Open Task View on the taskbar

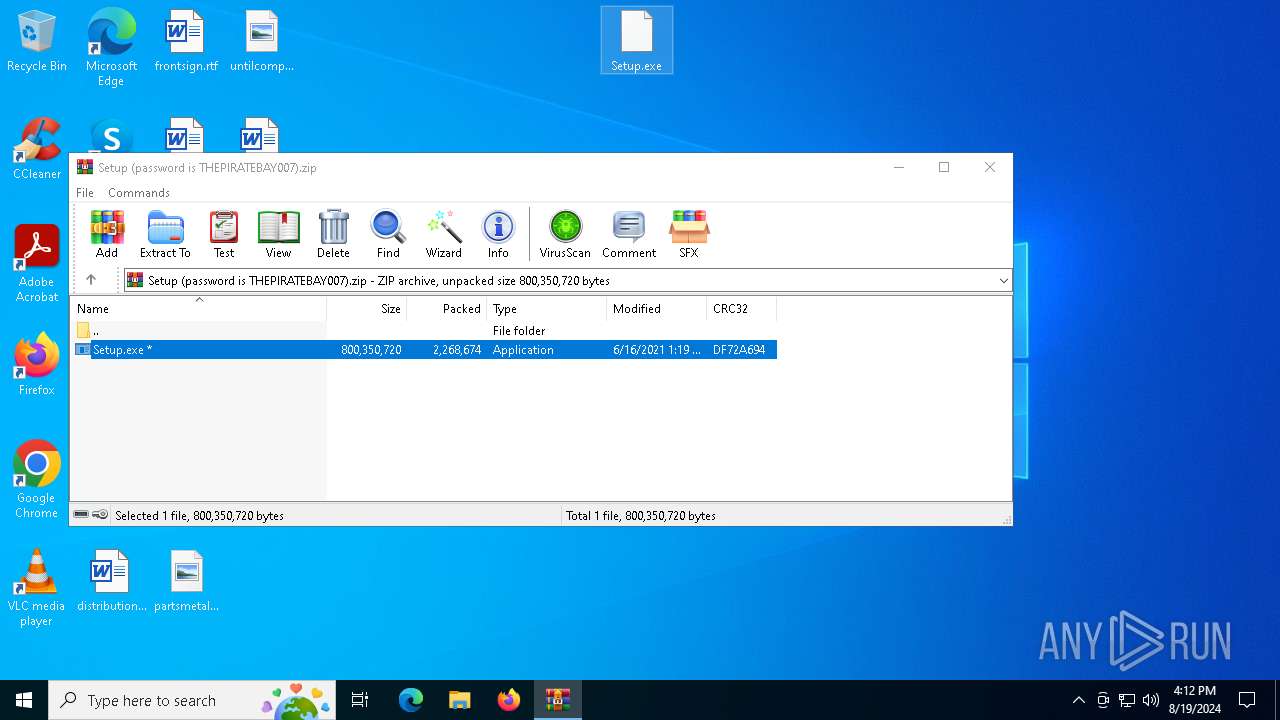coord(360,700)
